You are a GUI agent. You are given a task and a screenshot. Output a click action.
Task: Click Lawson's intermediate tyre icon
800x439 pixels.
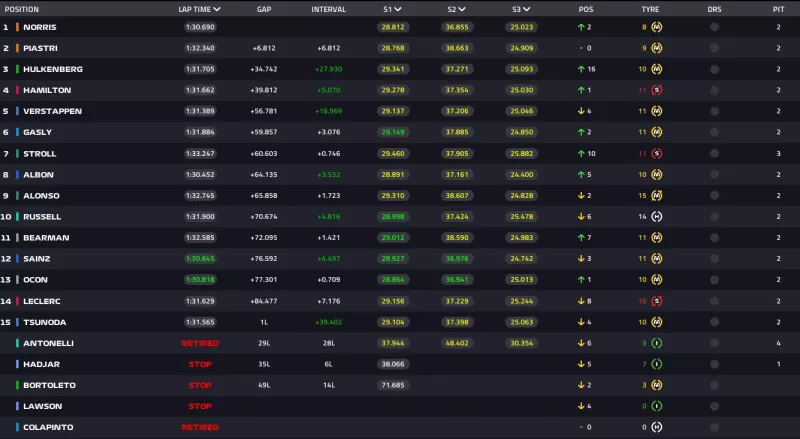[657, 406]
